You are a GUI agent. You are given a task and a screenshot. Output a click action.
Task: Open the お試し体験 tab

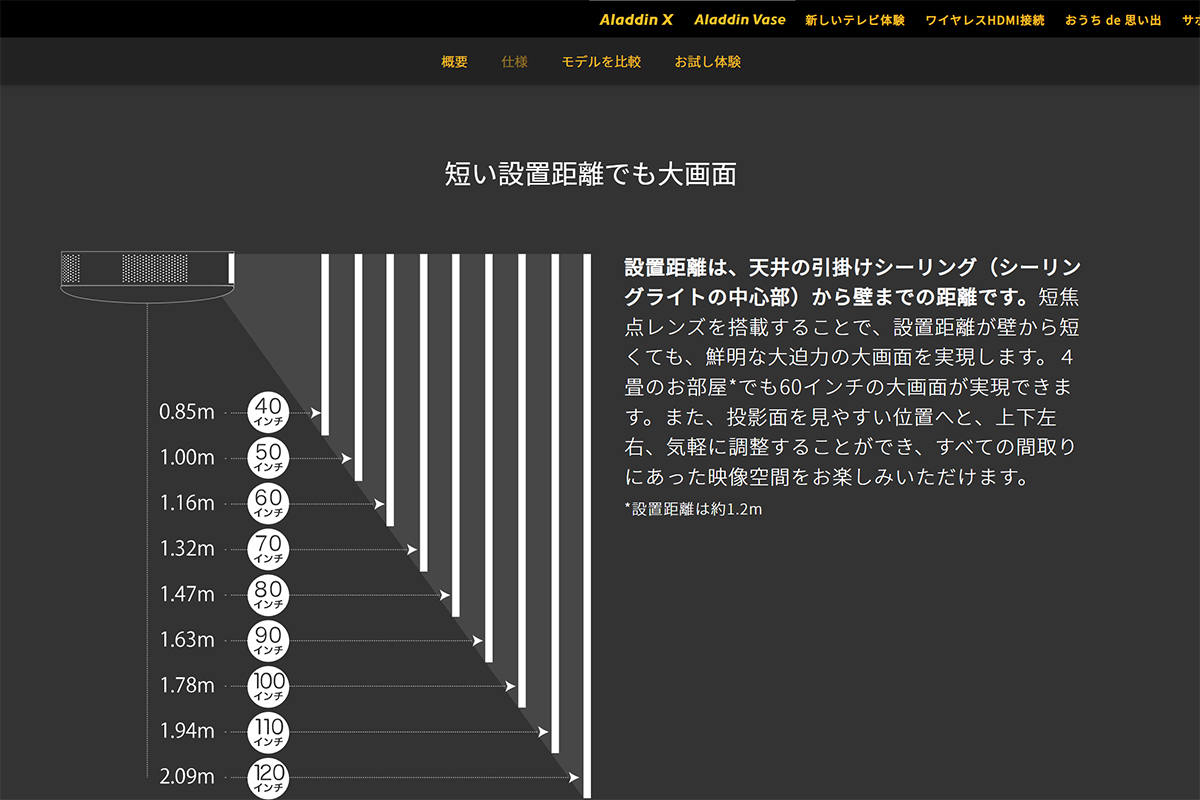tap(708, 62)
